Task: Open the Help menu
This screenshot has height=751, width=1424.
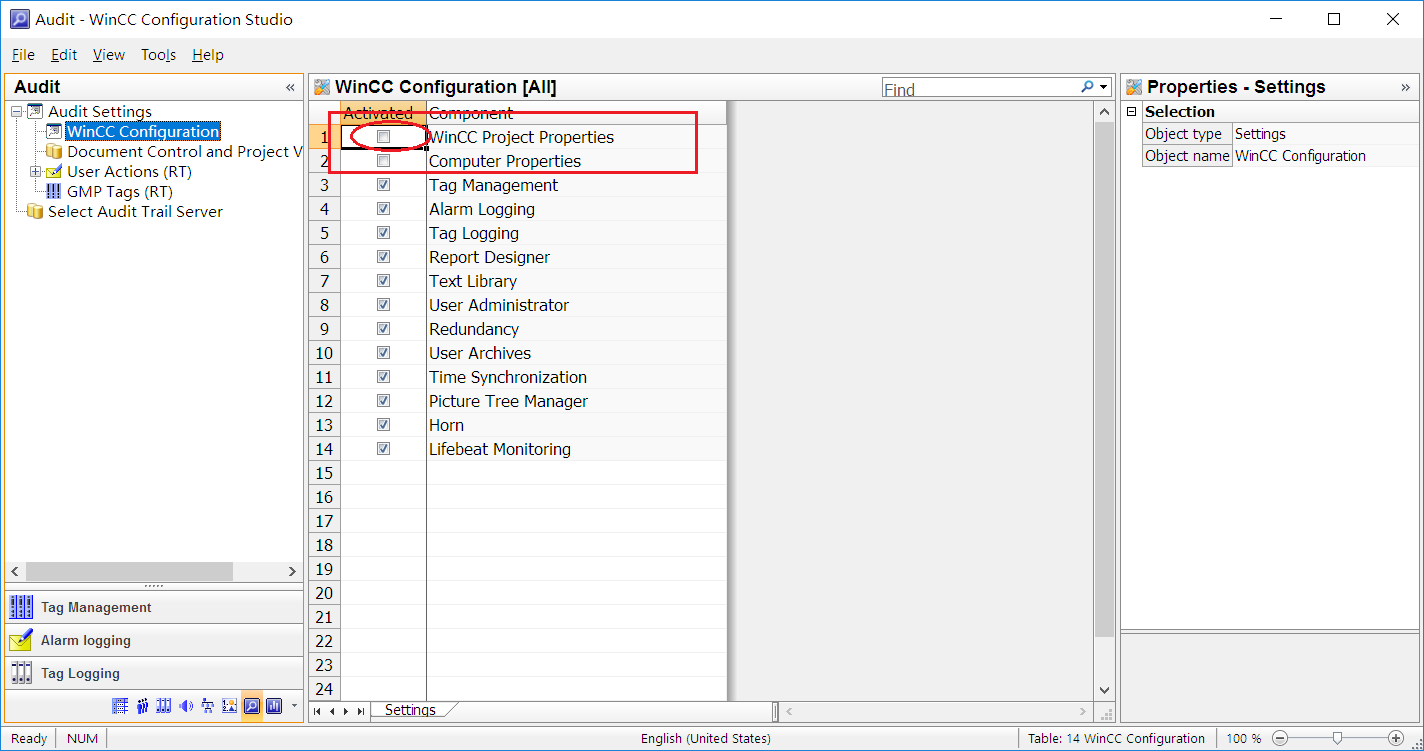Action: pyautogui.click(x=208, y=55)
